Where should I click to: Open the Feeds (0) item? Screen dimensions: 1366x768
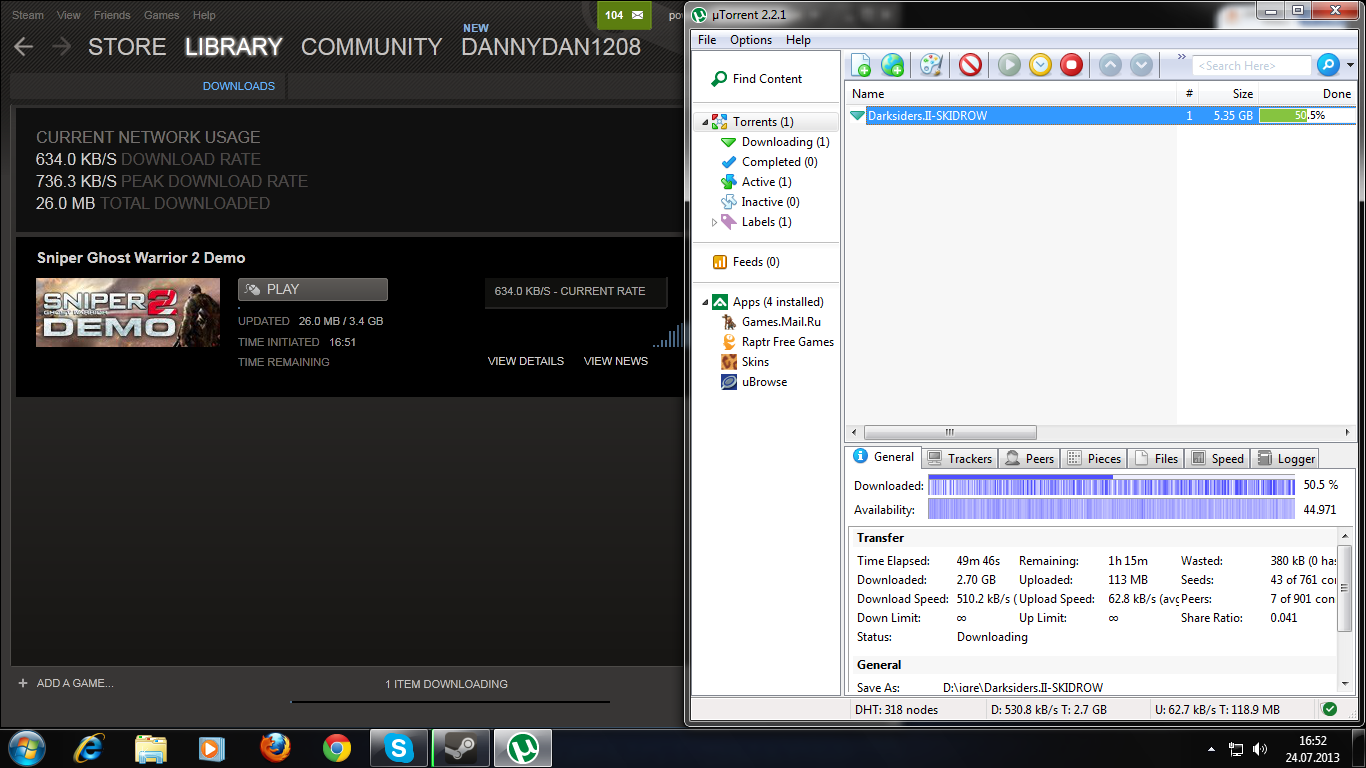756,262
